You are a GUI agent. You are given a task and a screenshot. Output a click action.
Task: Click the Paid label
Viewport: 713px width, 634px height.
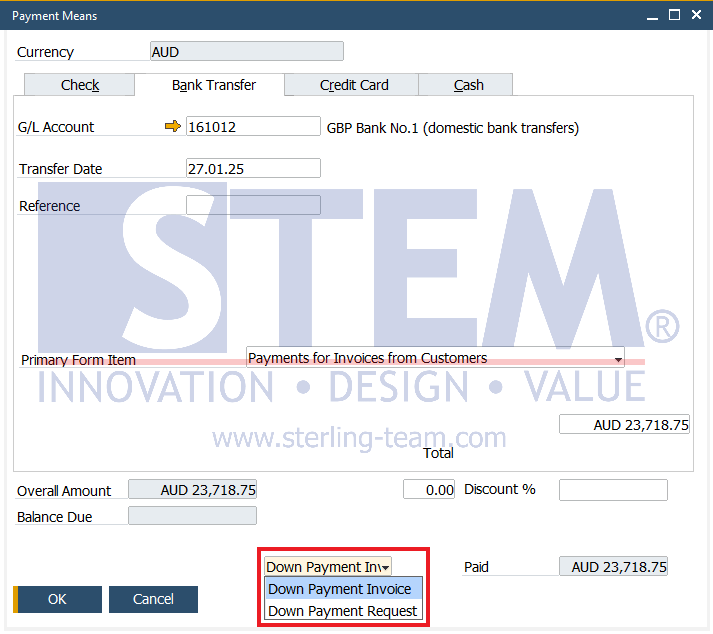tap(476, 567)
